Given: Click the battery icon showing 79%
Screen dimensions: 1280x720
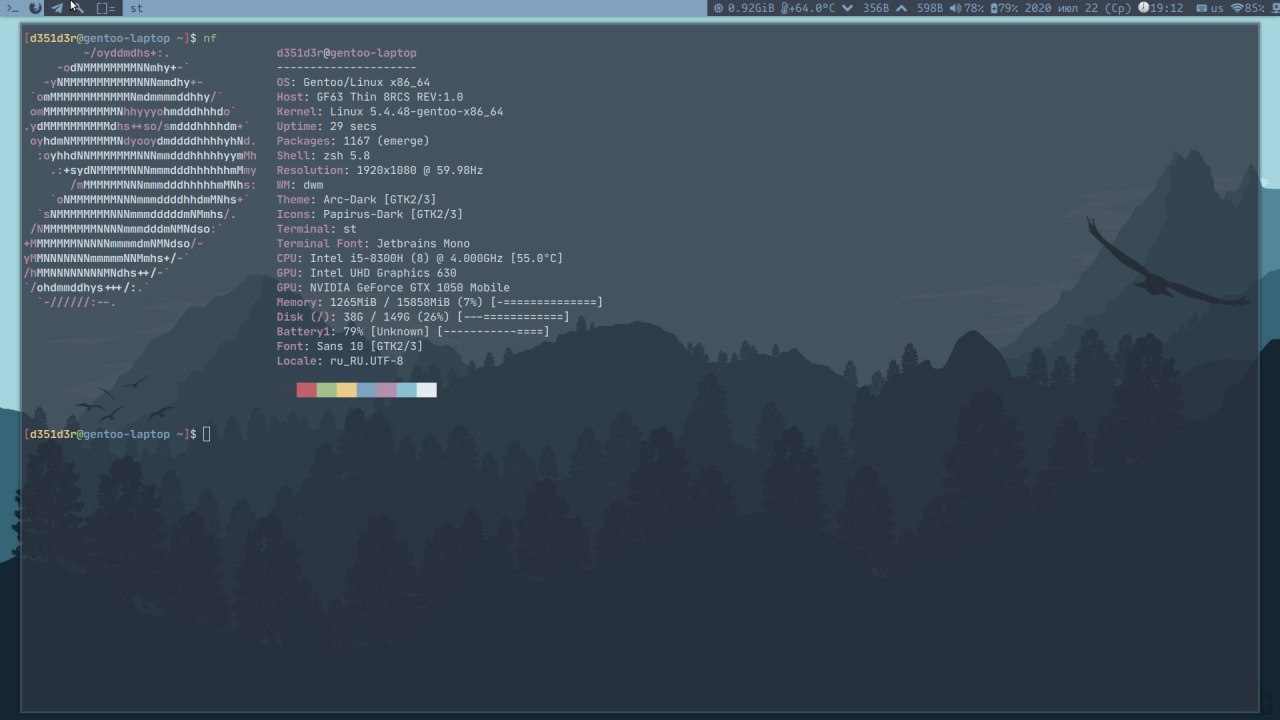Looking at the screenshot, I should [994, 8].
